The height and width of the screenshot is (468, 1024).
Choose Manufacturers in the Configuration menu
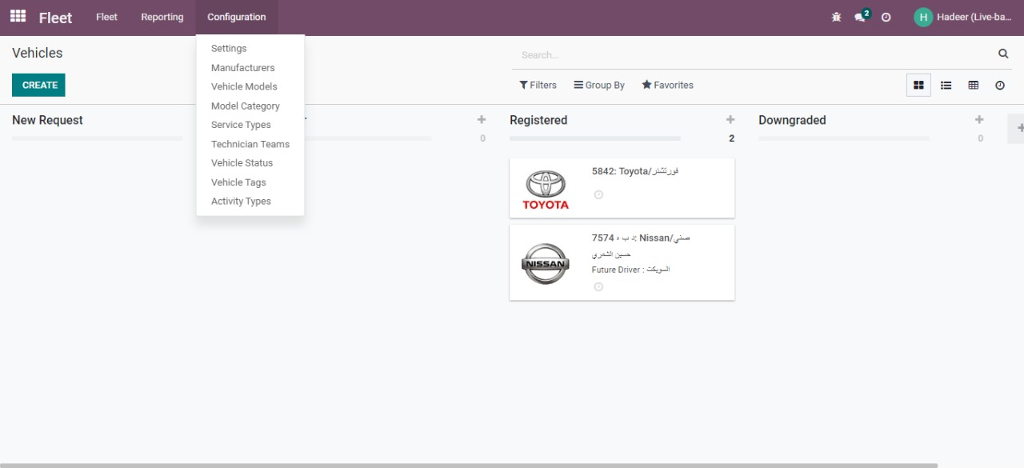tap(242, 68)
